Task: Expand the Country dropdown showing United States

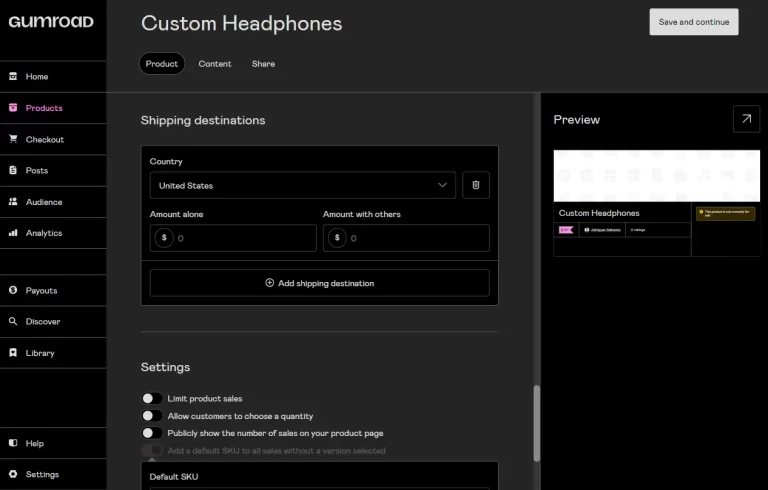Action: pos(303,185)
